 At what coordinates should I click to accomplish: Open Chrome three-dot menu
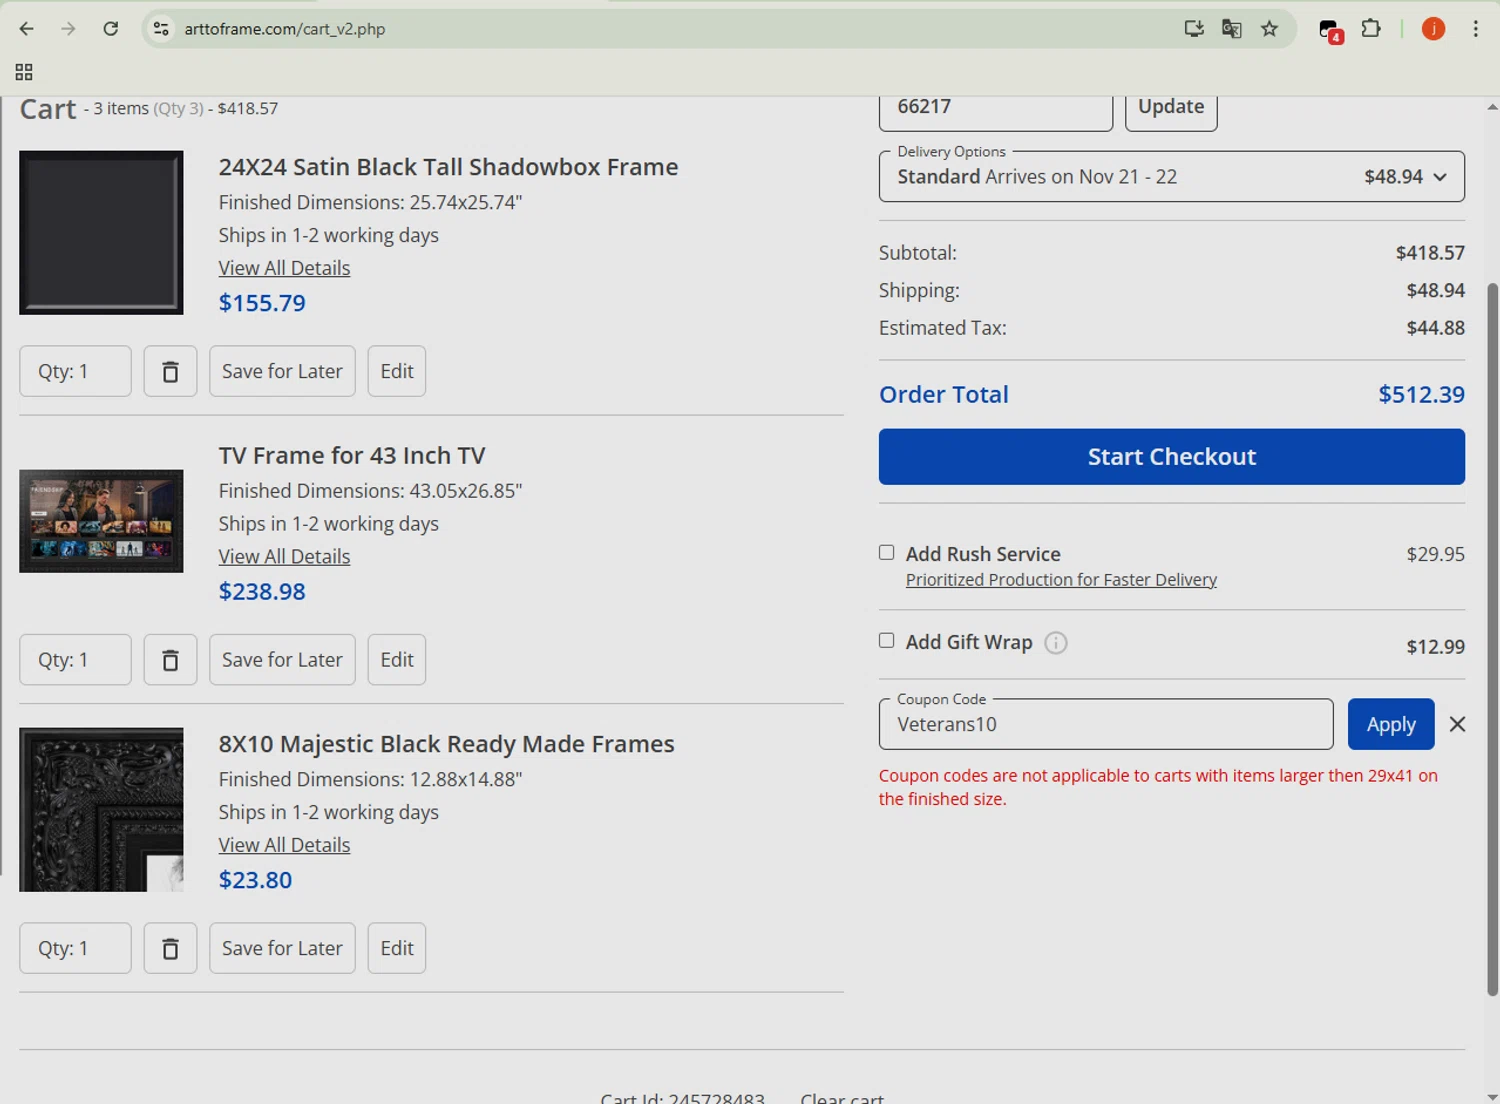click(x=1475, y=29)
